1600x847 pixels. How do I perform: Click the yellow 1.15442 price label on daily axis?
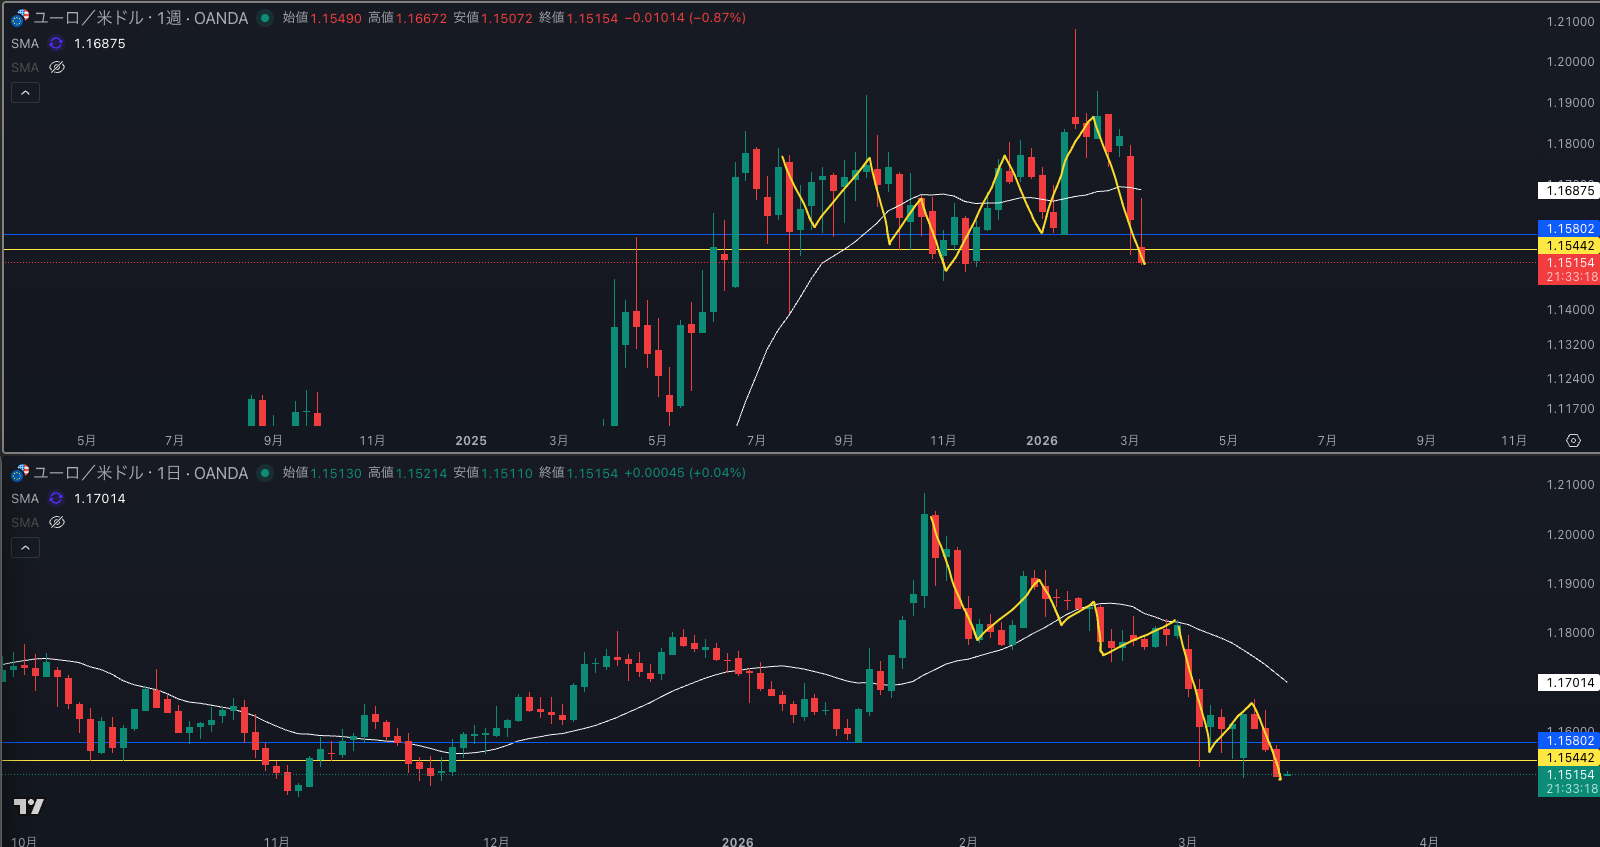point(1569,758)
